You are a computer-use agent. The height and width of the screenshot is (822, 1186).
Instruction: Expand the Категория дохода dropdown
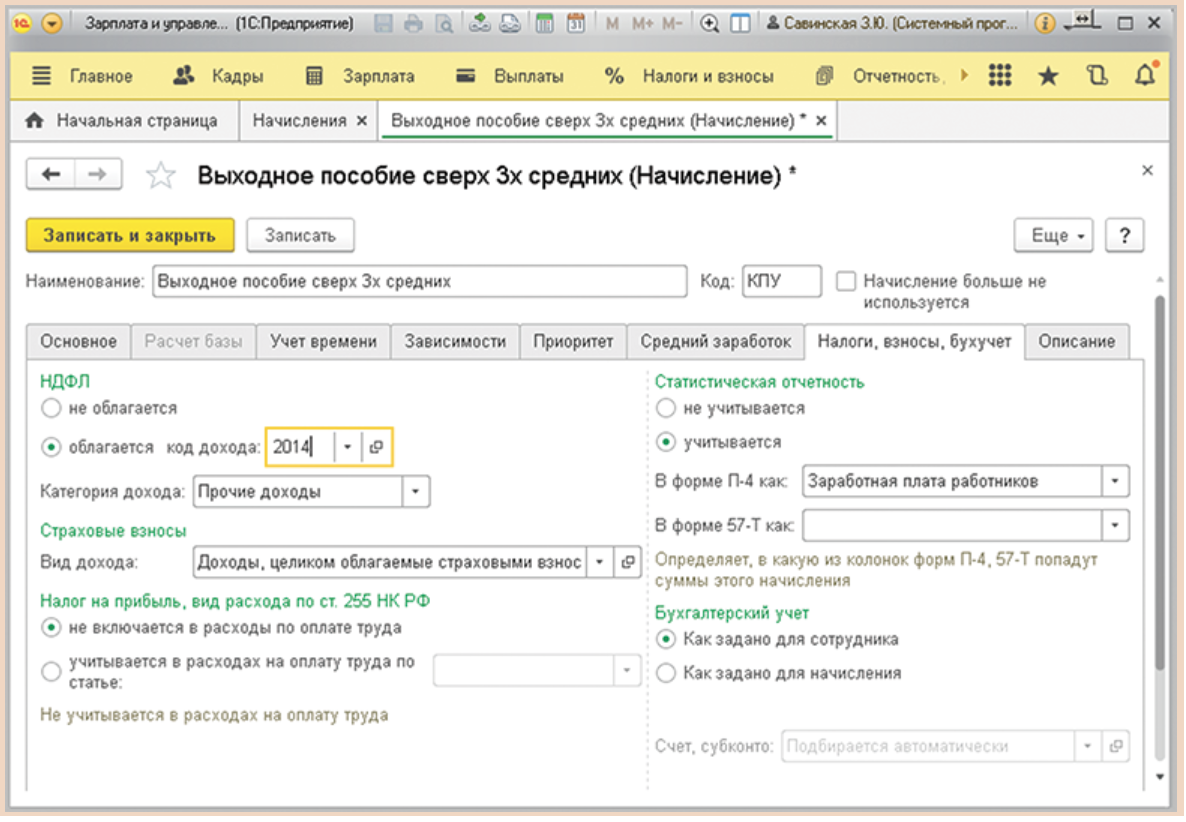click(416, 491)
